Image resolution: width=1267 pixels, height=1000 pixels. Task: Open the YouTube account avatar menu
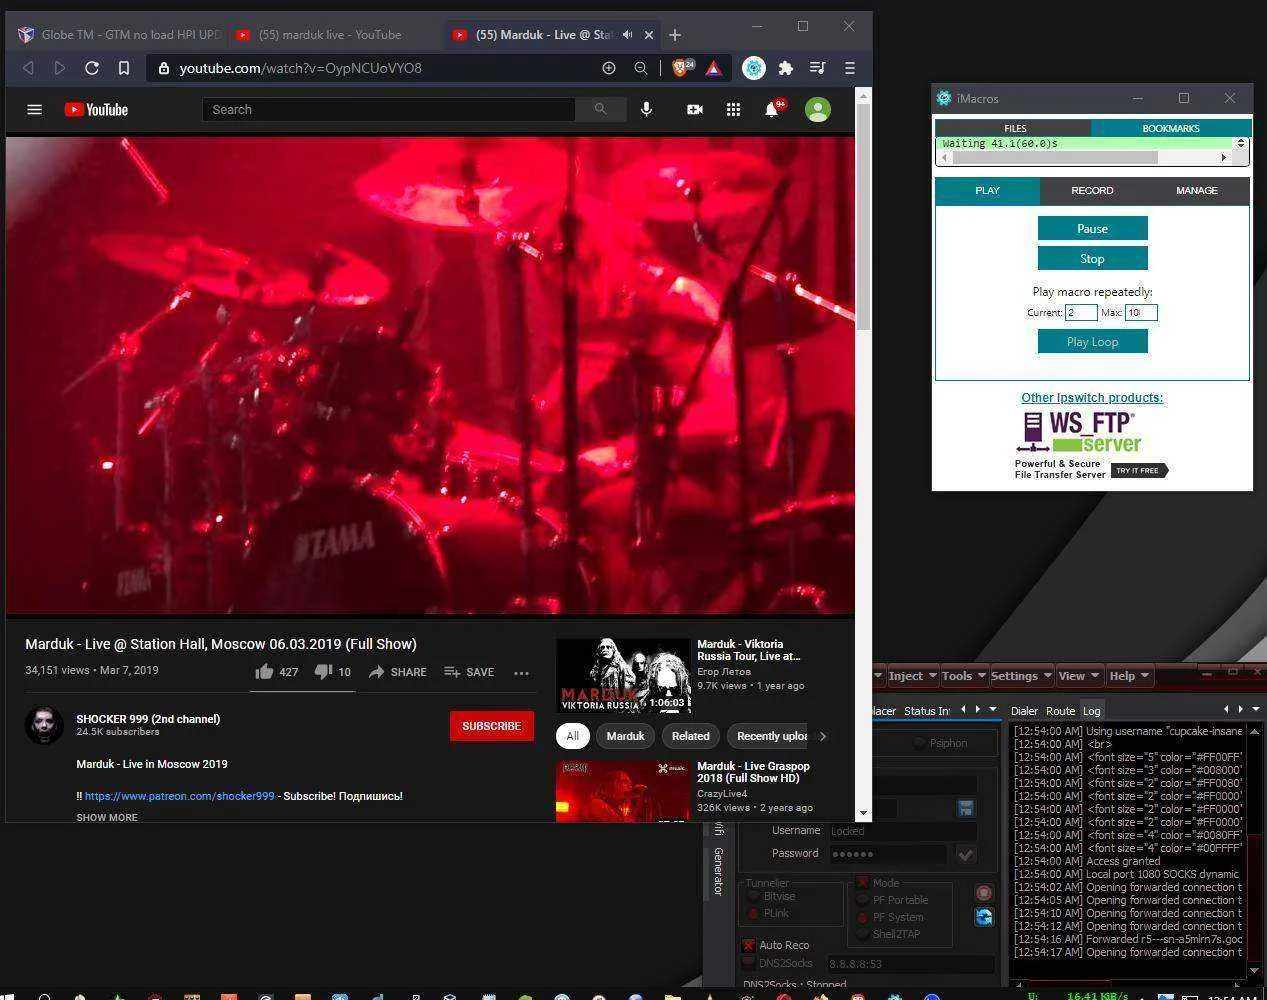point(818,109)
